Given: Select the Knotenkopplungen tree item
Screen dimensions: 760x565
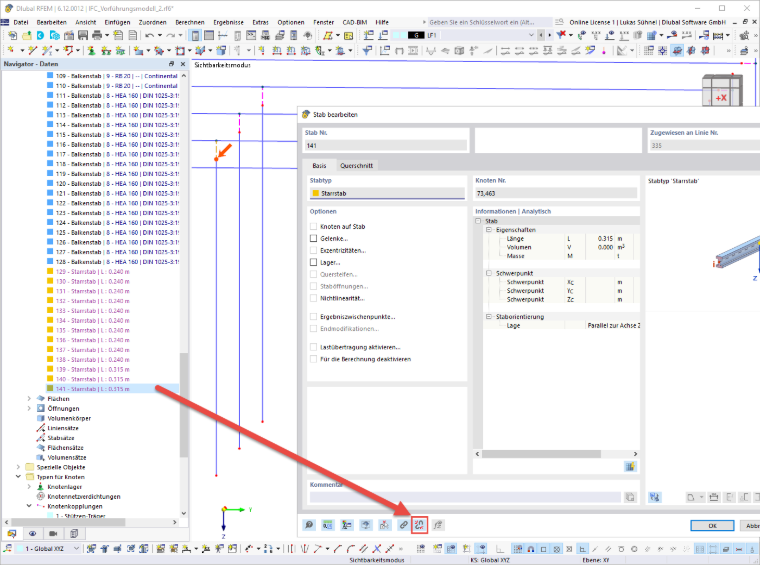Looking at the screenshot, I should tap(75, 506).
